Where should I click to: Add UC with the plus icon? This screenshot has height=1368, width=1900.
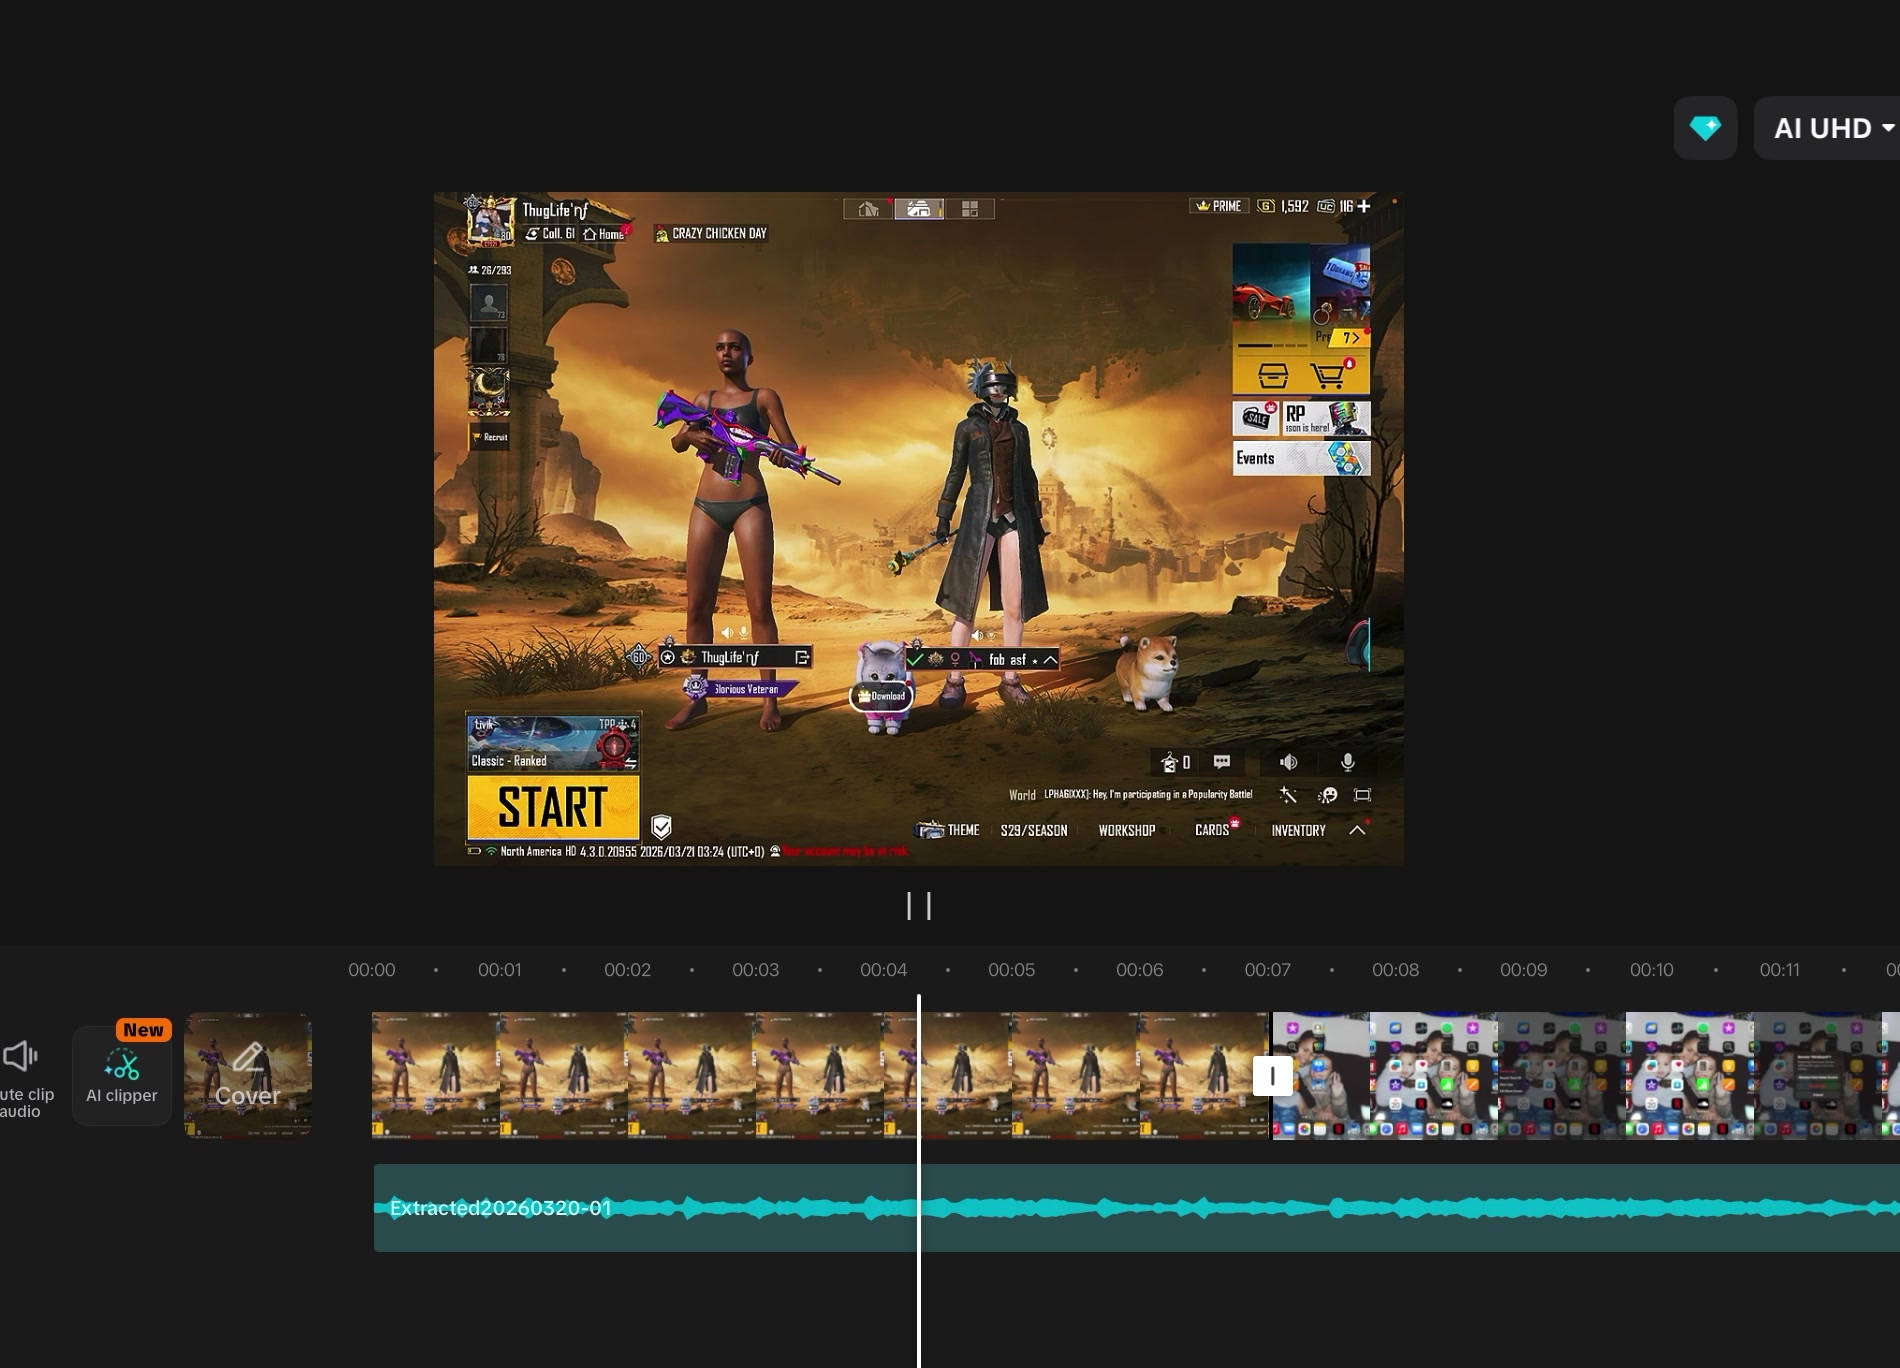tap(1364, 206)
